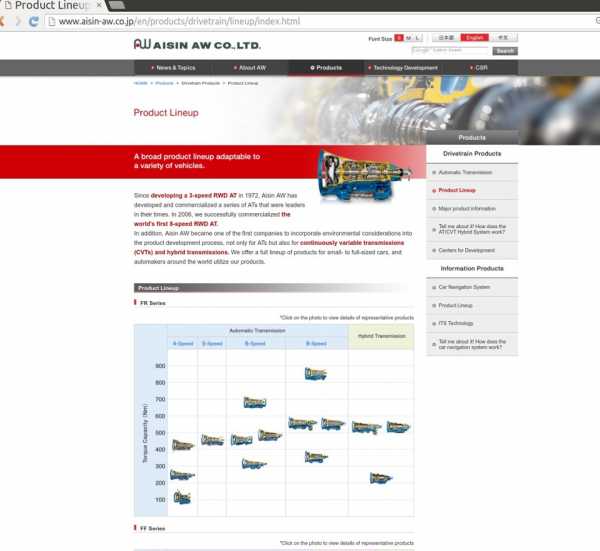The width and height of the screenshot is (600, 551).
Task: Set font size to medium (M)
Action: click(409, 38)
